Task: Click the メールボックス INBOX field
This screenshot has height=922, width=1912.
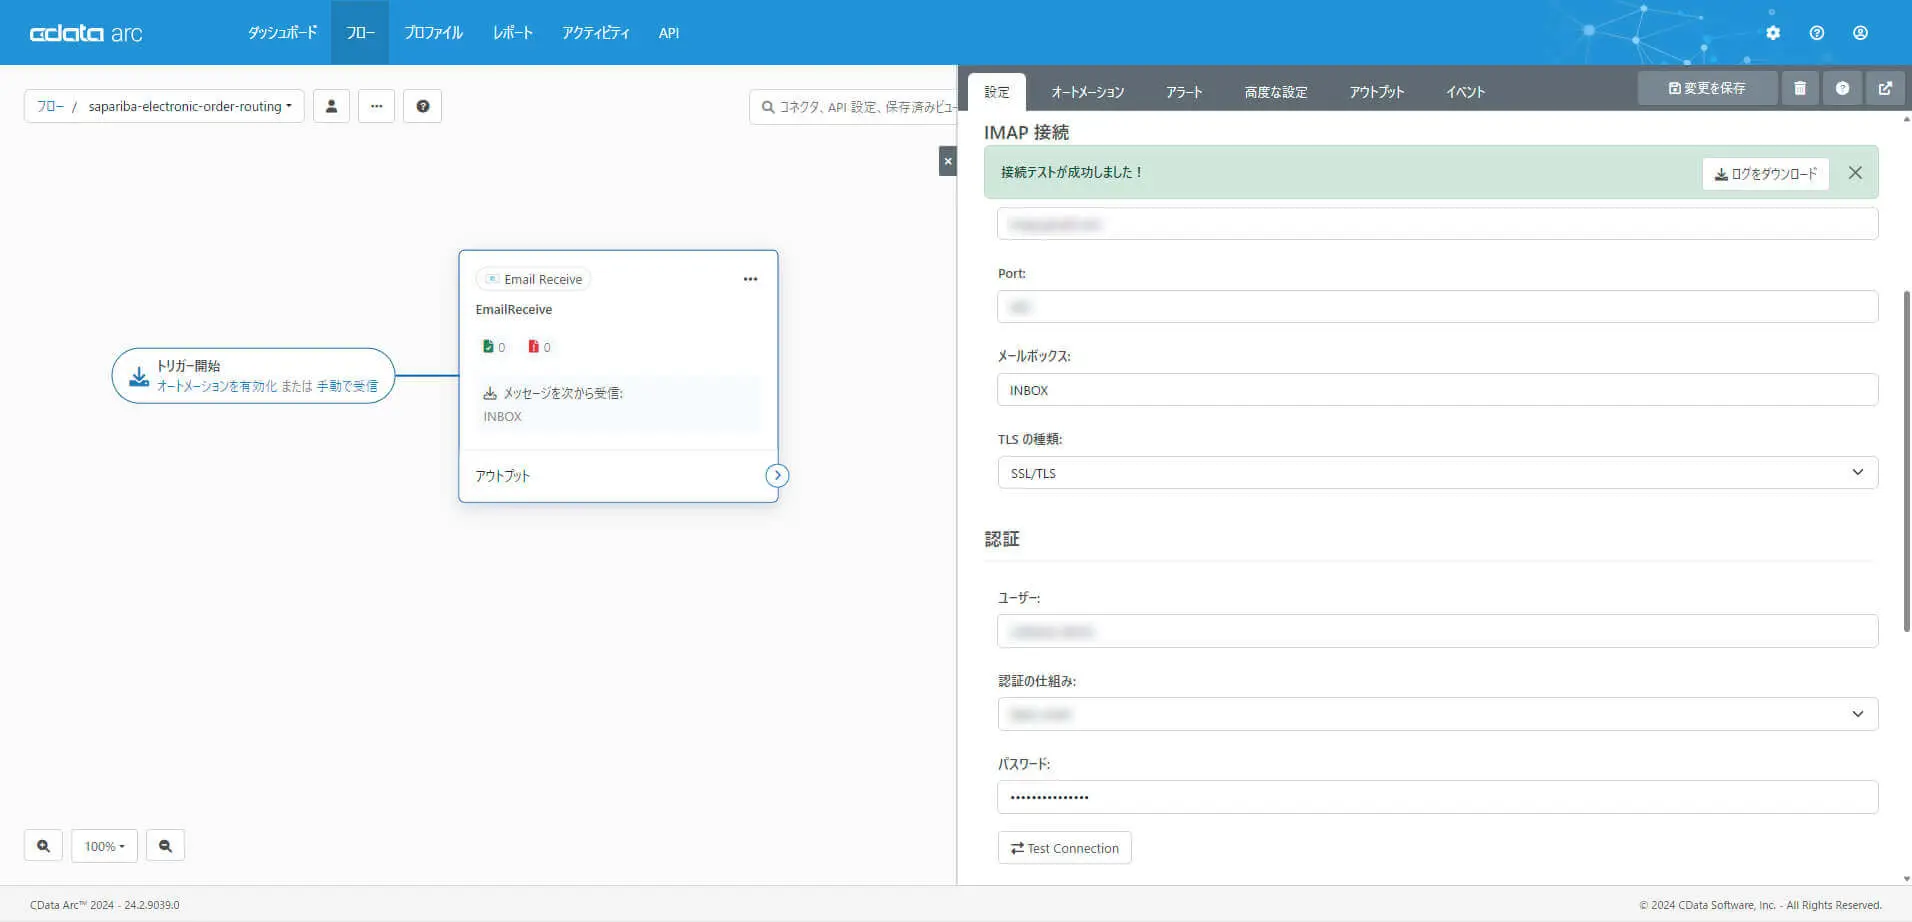Action: [x=1437, y=390]
